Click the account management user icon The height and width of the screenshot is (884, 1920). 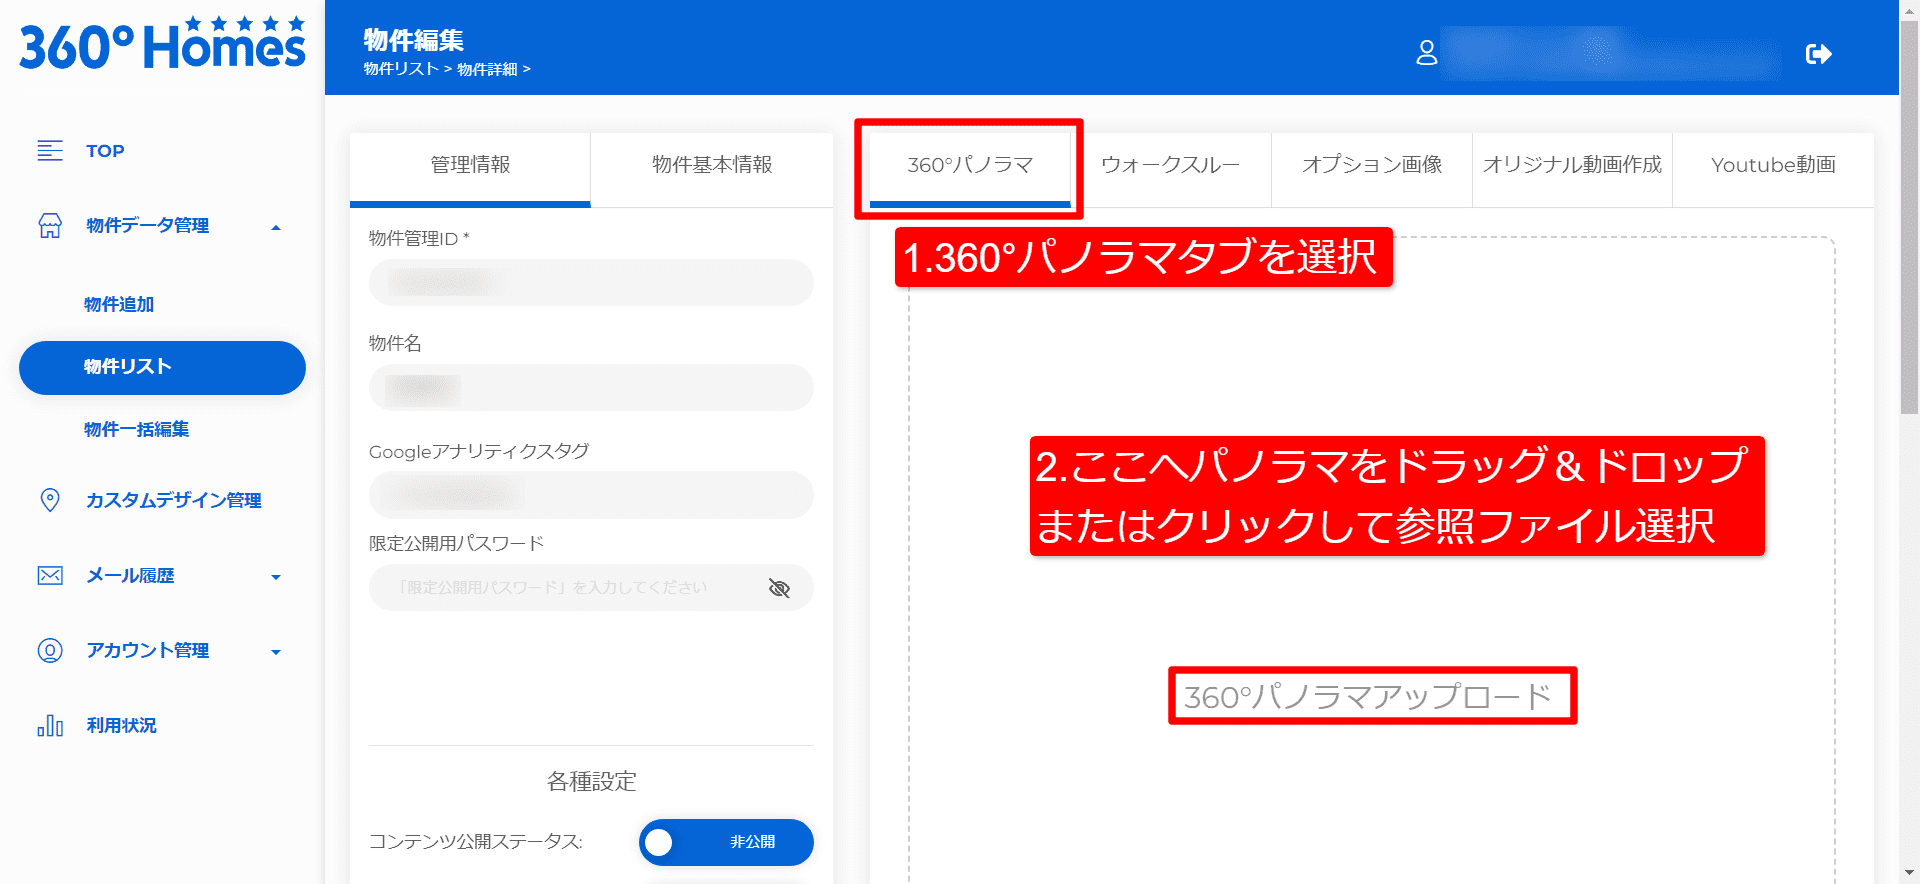[x=50, y=651]
